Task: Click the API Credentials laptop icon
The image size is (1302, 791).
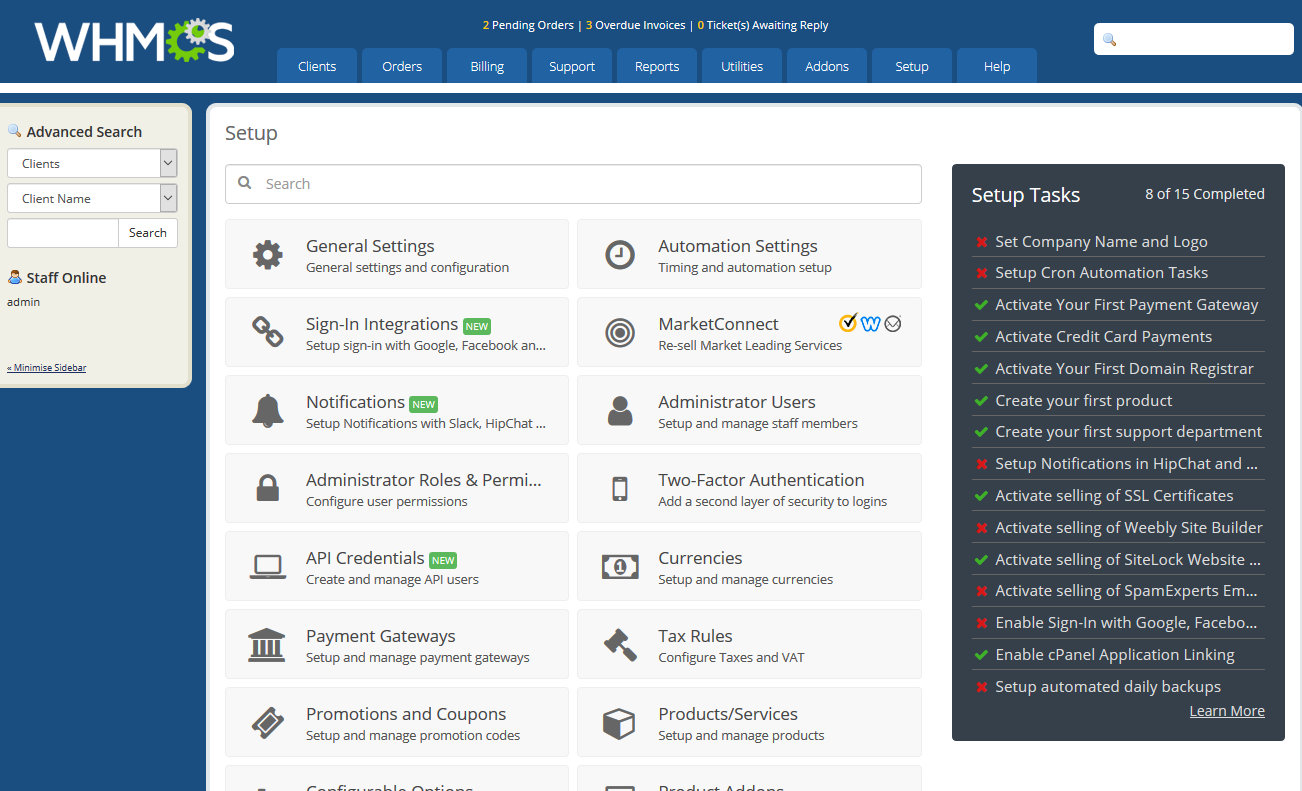Action: (x=267, y=567)
